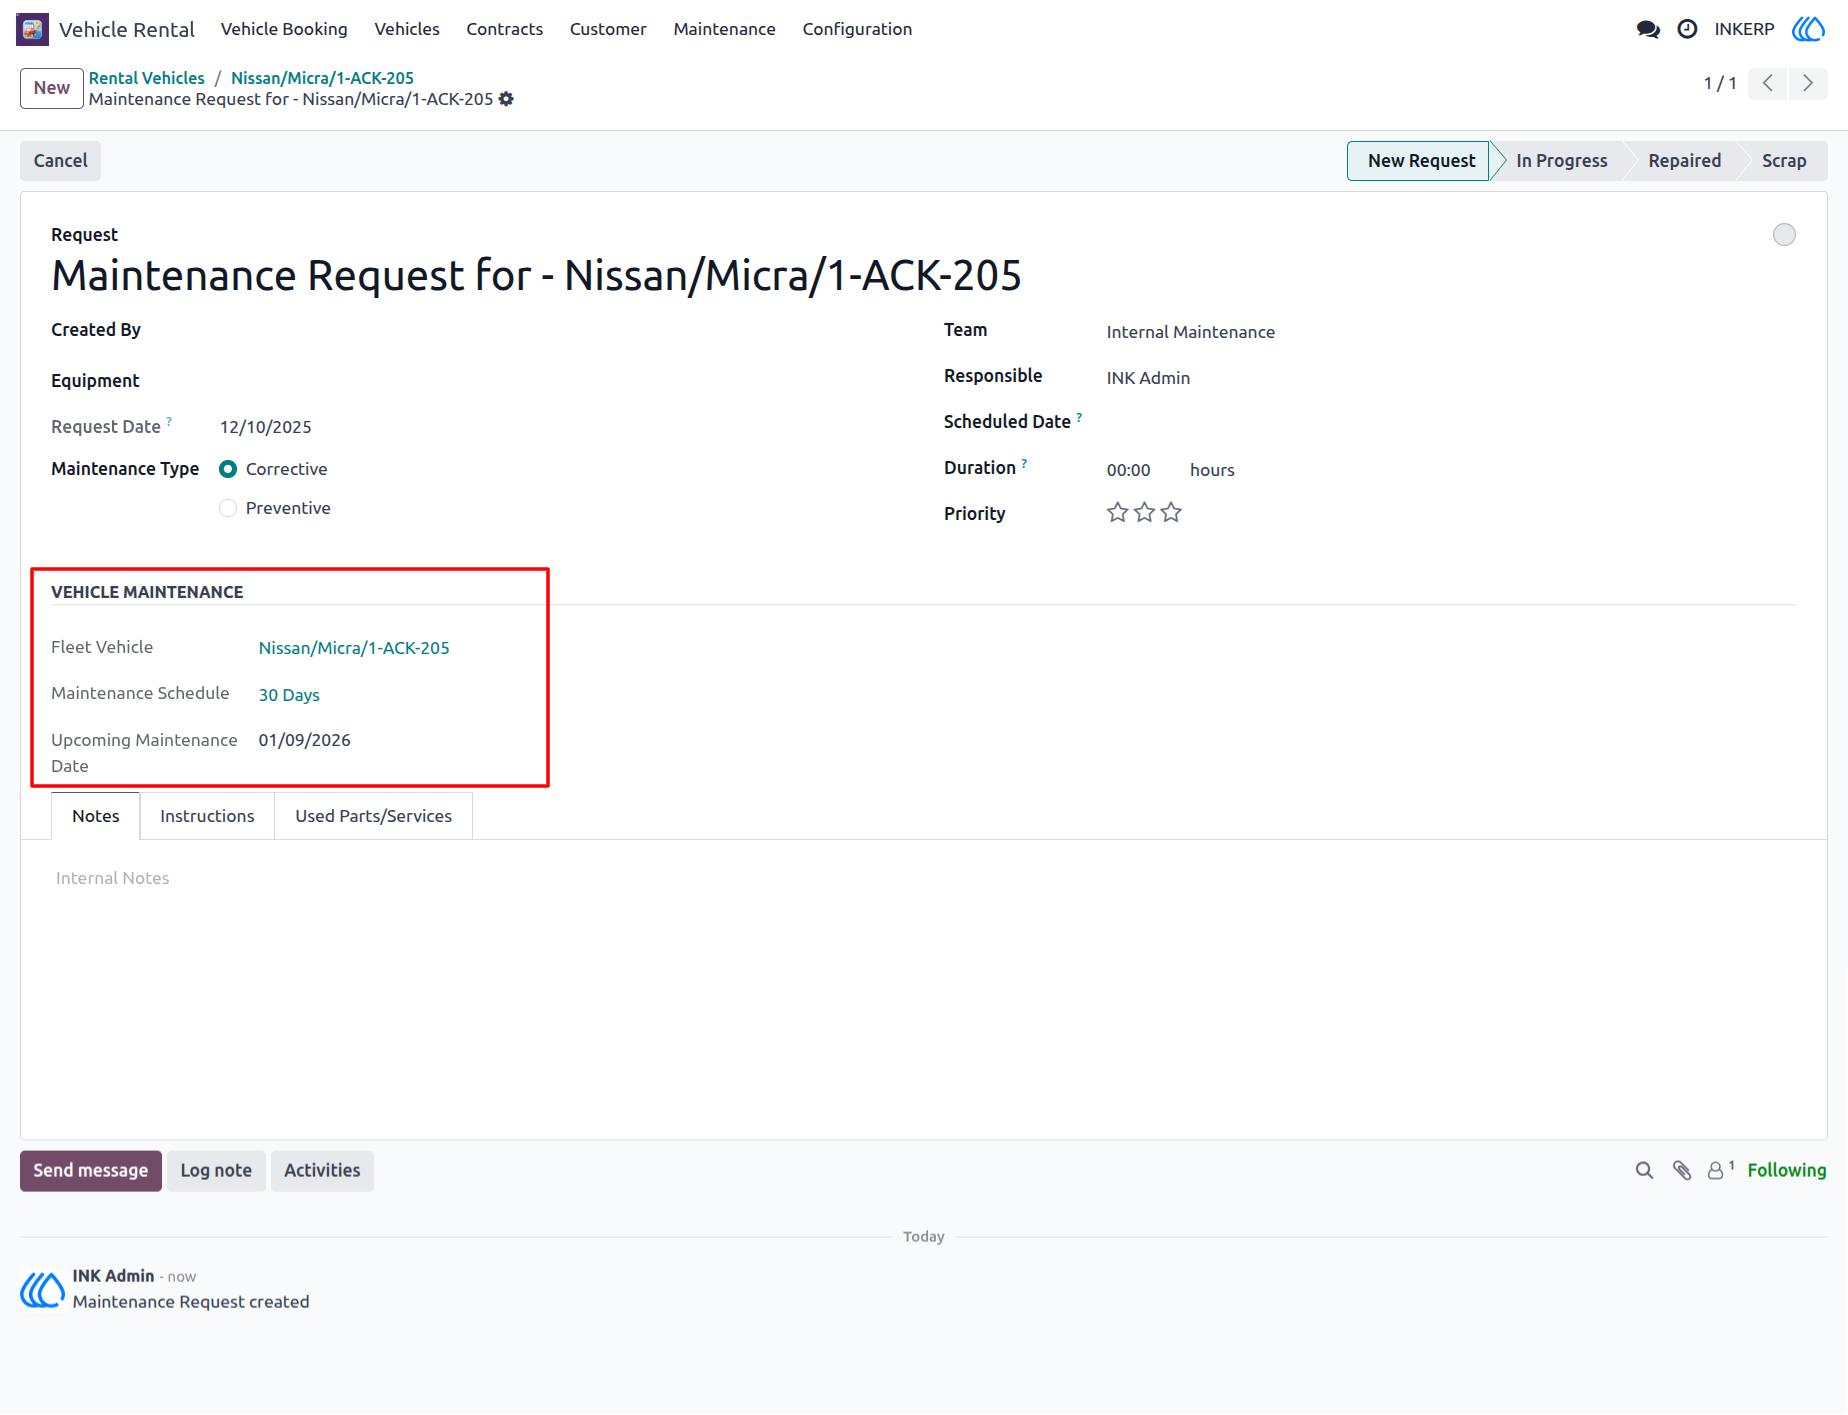The image size is (1848, 1415).
Task: Attach files using paperclip icon
Action: point(1682,1170)
